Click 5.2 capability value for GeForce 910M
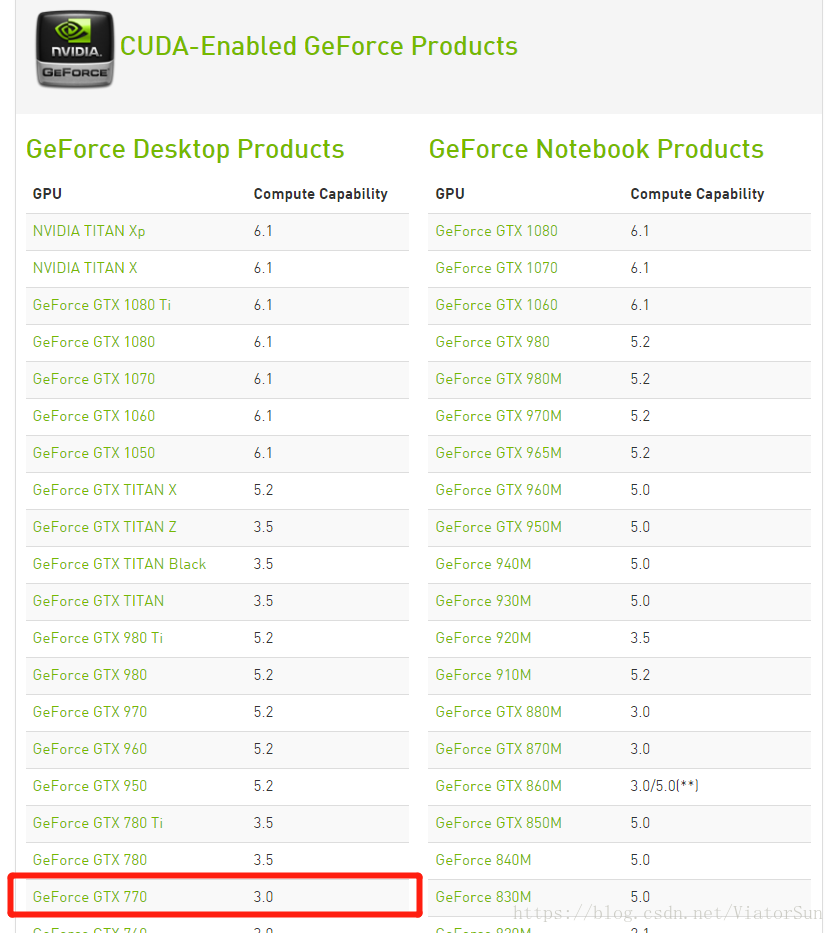Viewport: 834px width, 933px height. point(640,674)
